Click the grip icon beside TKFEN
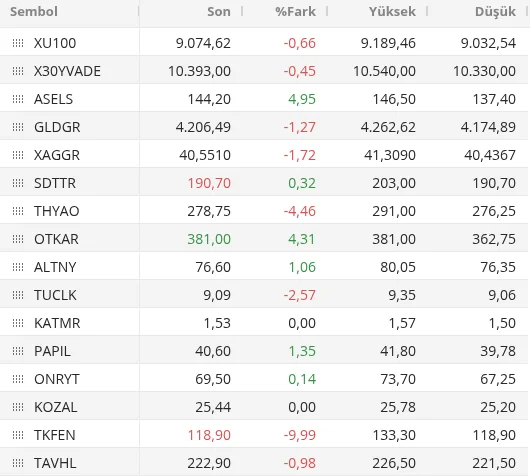Screen dimensions: 530x476 [18, 435]
